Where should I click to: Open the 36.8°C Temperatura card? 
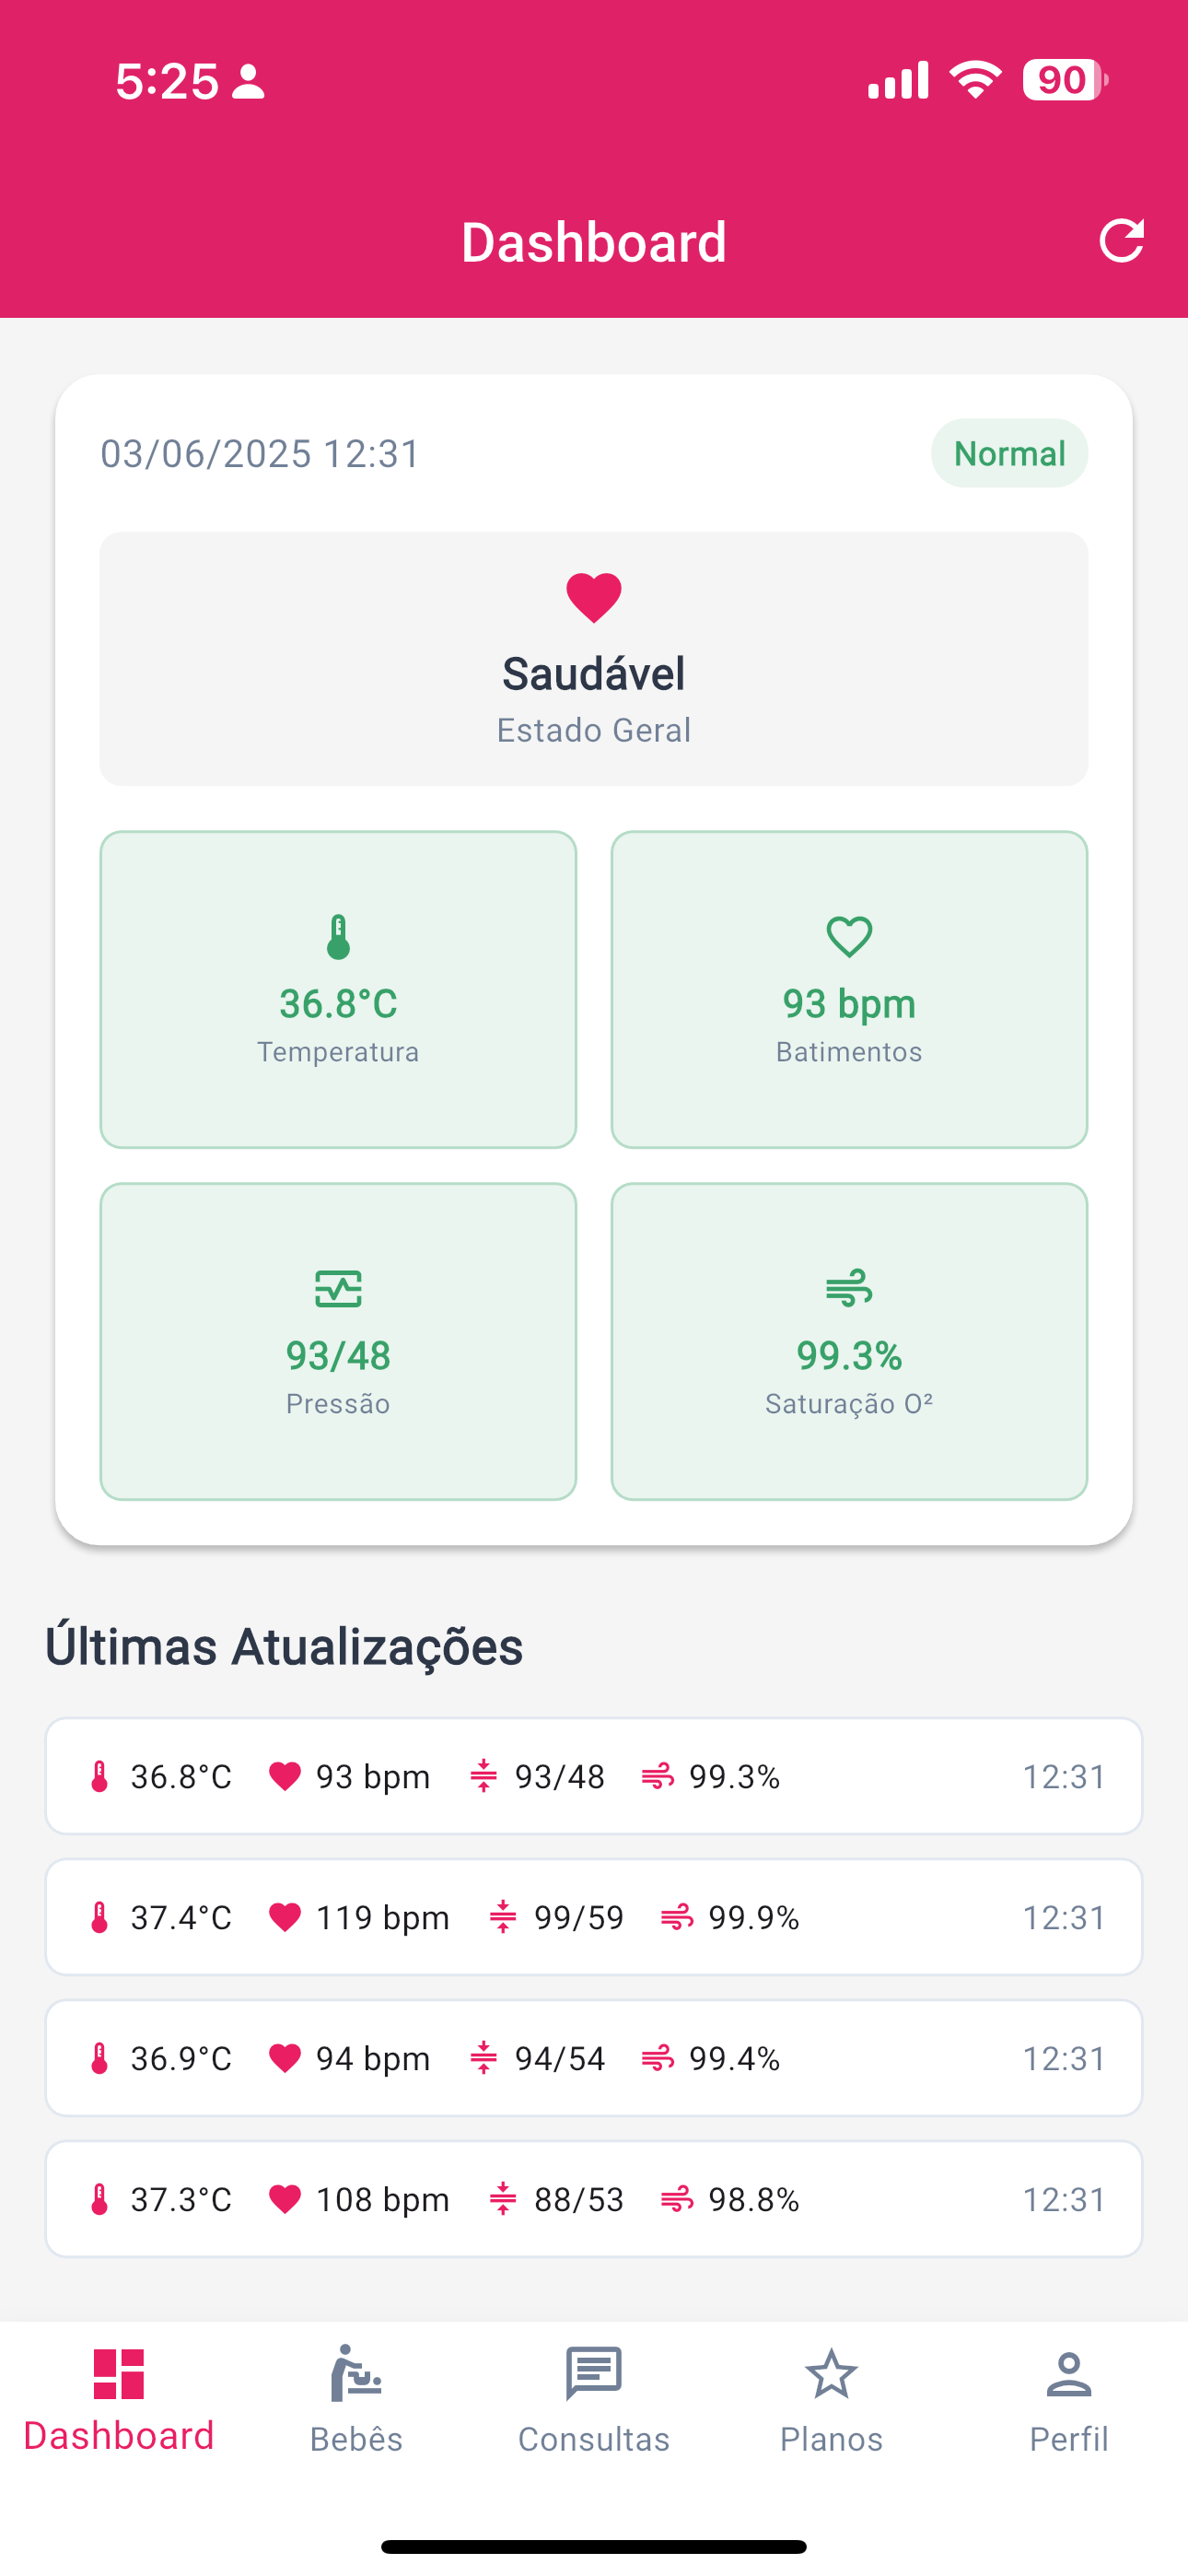click(x=338, y=989)
